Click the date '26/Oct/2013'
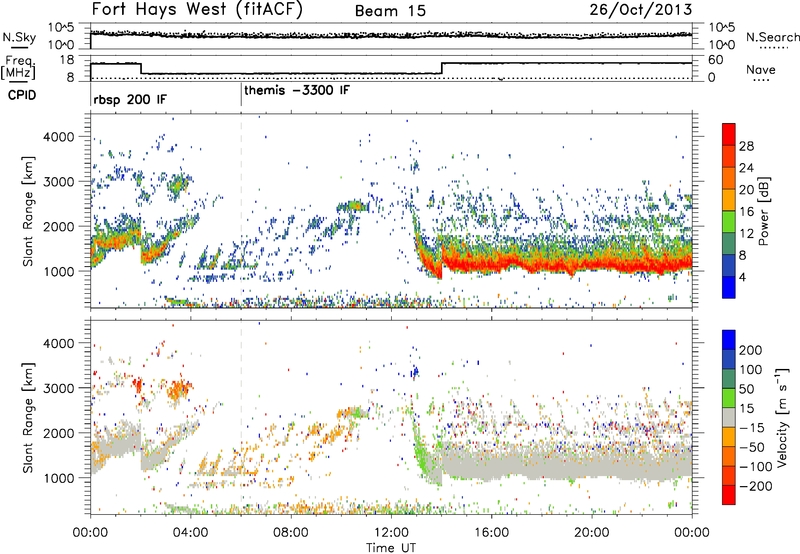The height and width of the screenshot is (554, 800). (641, 9)
